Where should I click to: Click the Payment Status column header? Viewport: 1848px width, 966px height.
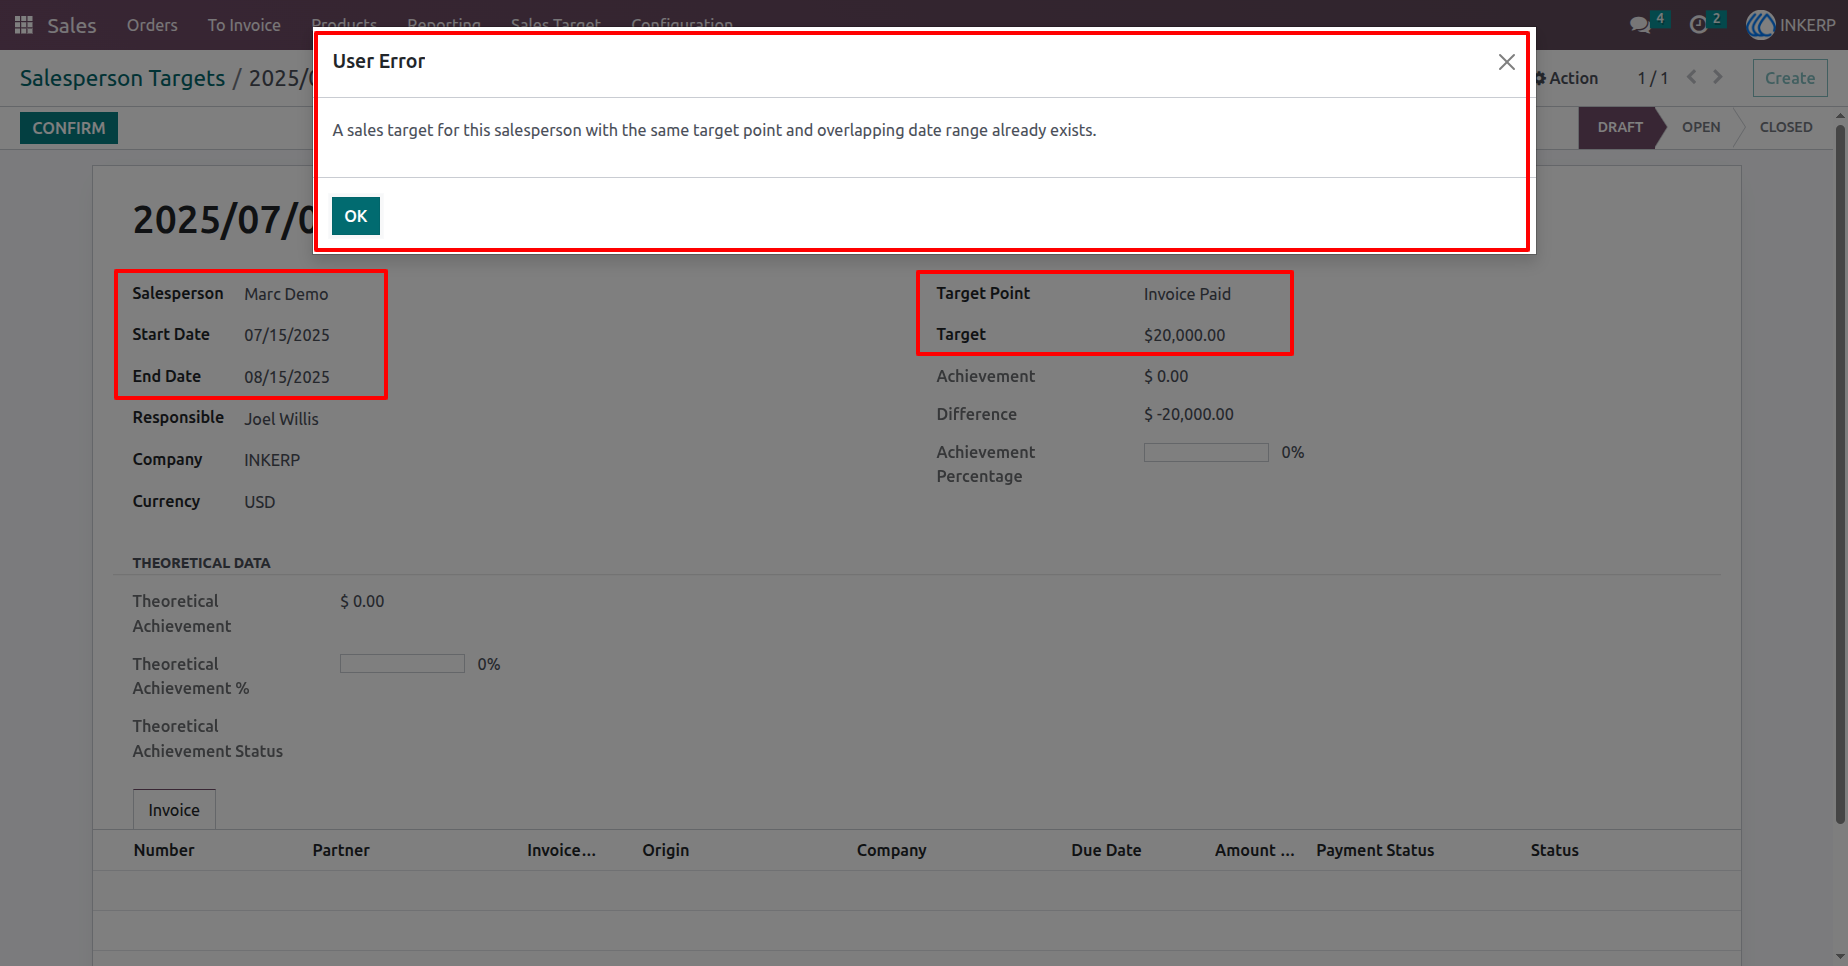1375,850
